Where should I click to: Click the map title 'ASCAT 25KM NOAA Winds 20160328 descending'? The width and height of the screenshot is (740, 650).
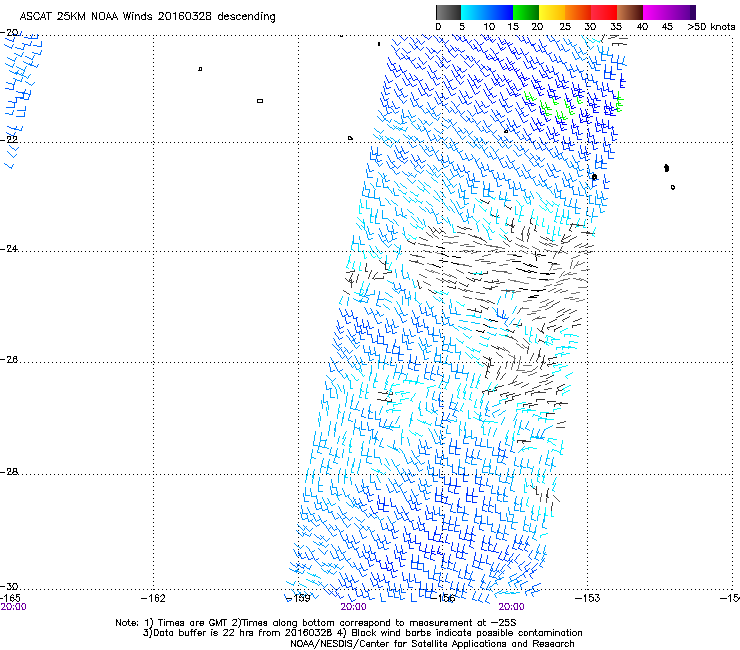(x=147, y=16)
